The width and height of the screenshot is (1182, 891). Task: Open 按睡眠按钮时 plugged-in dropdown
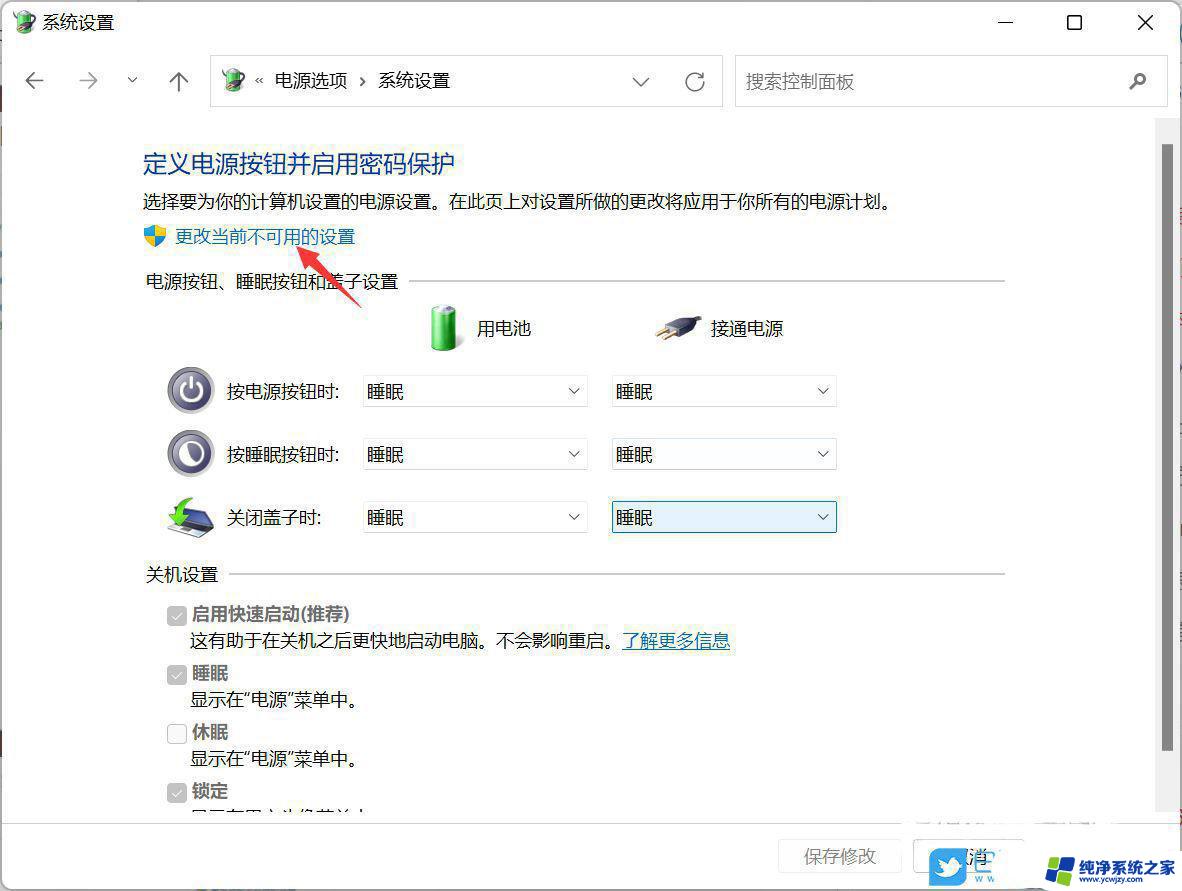[723, 455]
